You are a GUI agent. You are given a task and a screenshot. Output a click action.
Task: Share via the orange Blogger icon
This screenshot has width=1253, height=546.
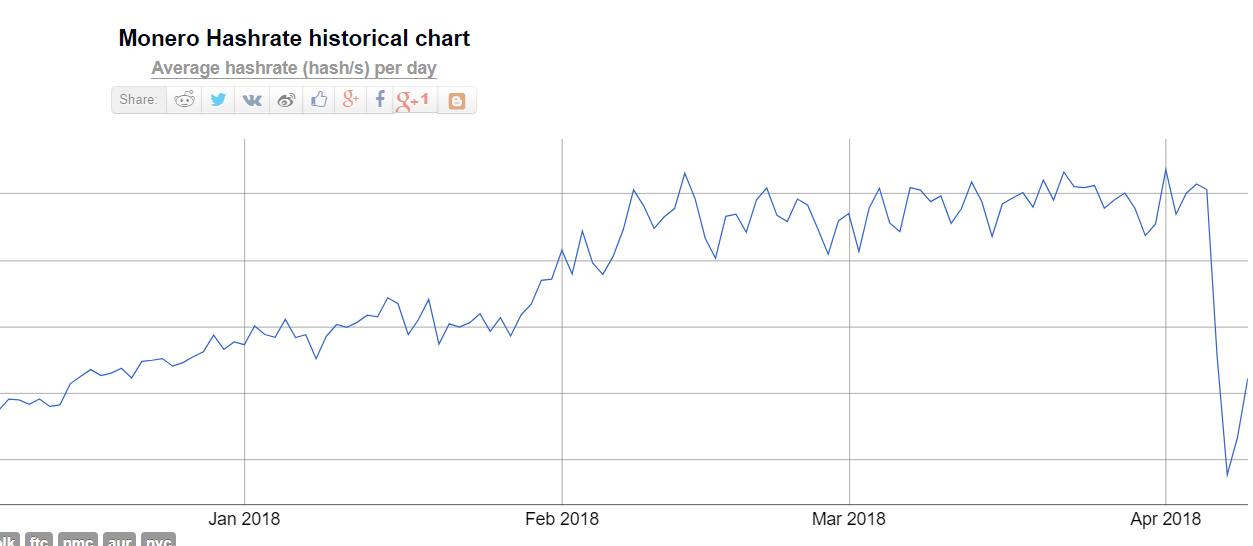(457, 101)
